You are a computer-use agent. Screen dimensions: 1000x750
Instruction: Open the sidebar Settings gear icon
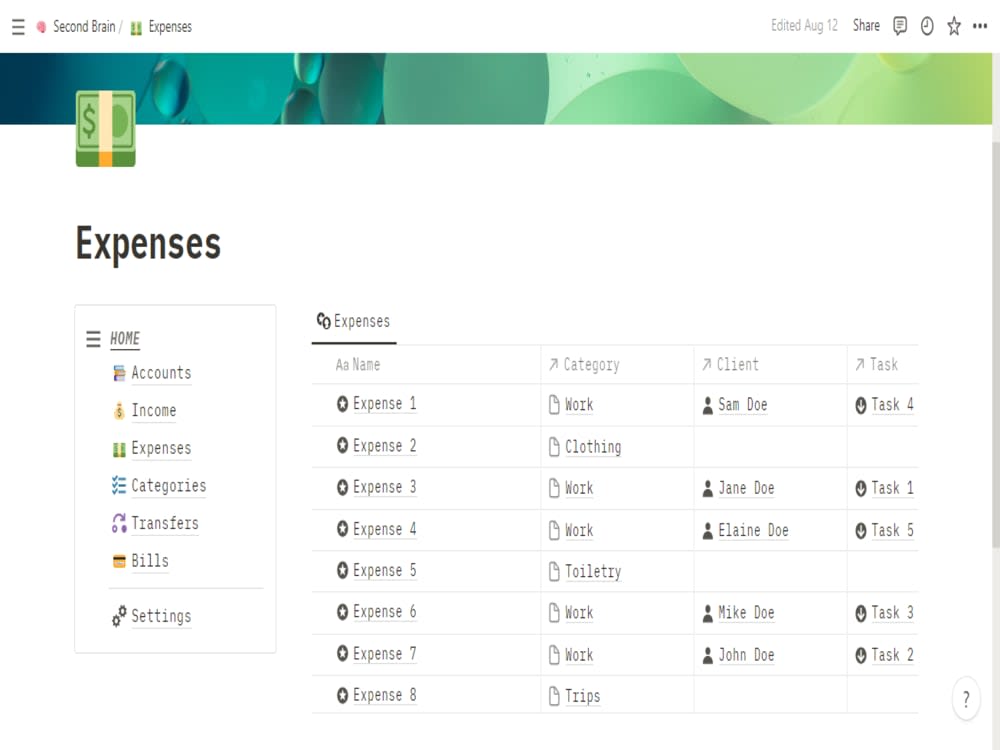122,617
